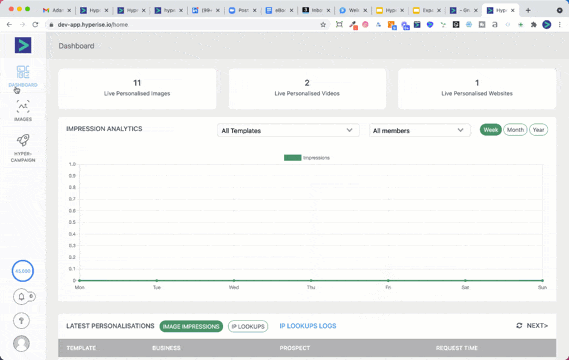This screenshot has height=360, width=569.
Task: Reload the current page
Action: tap(35, 24)
